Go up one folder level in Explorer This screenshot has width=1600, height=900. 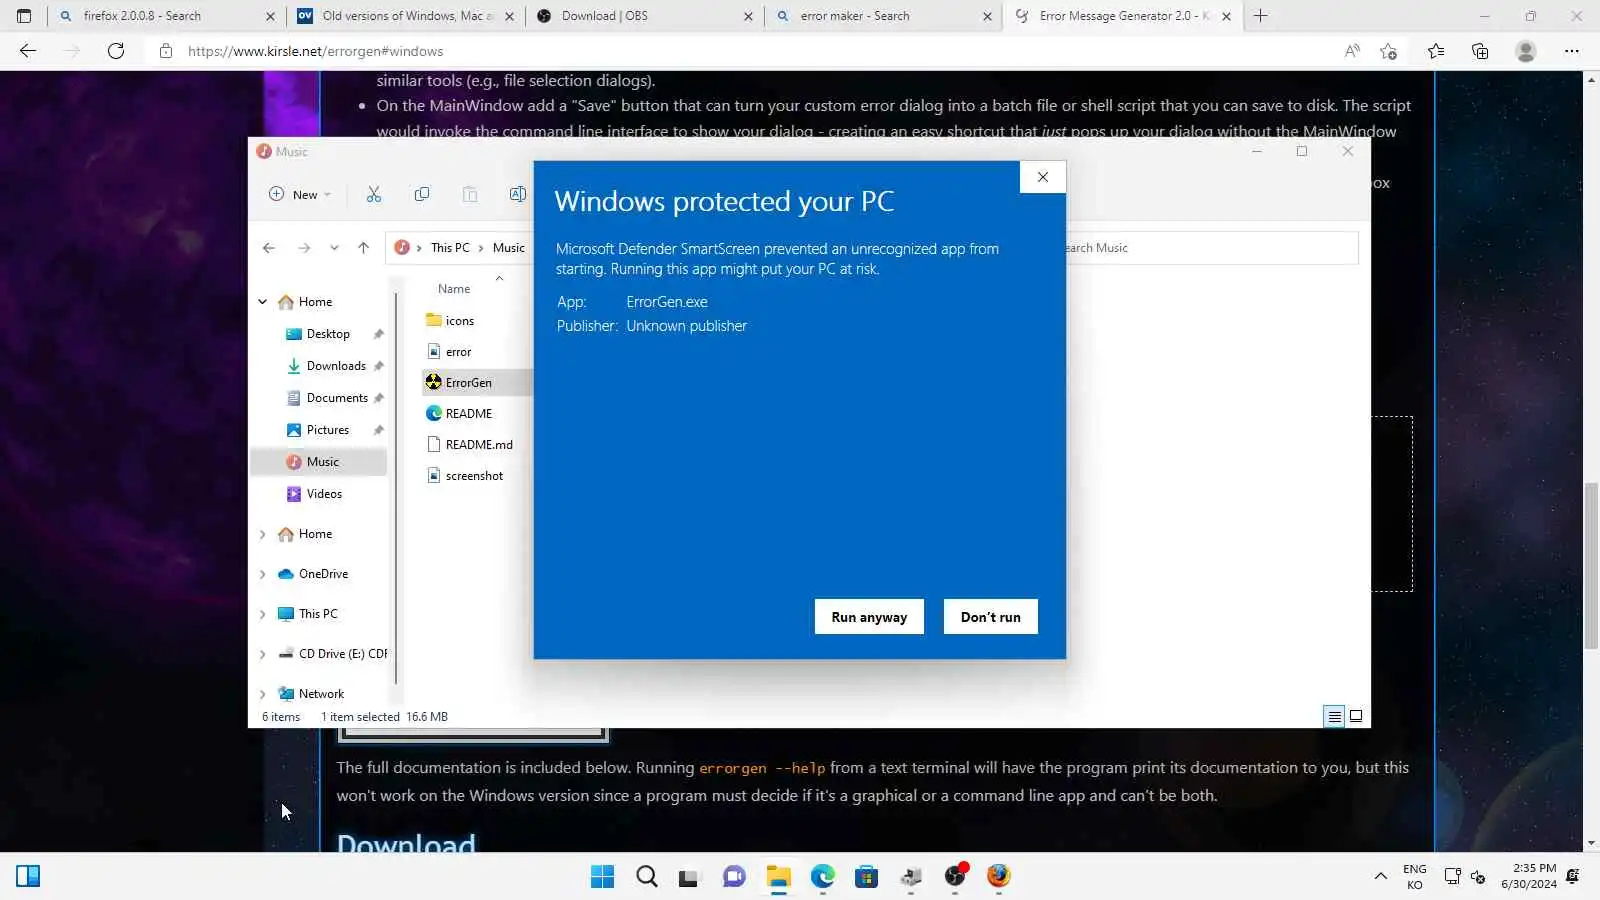pyautogui.click(x=363, y=248)
